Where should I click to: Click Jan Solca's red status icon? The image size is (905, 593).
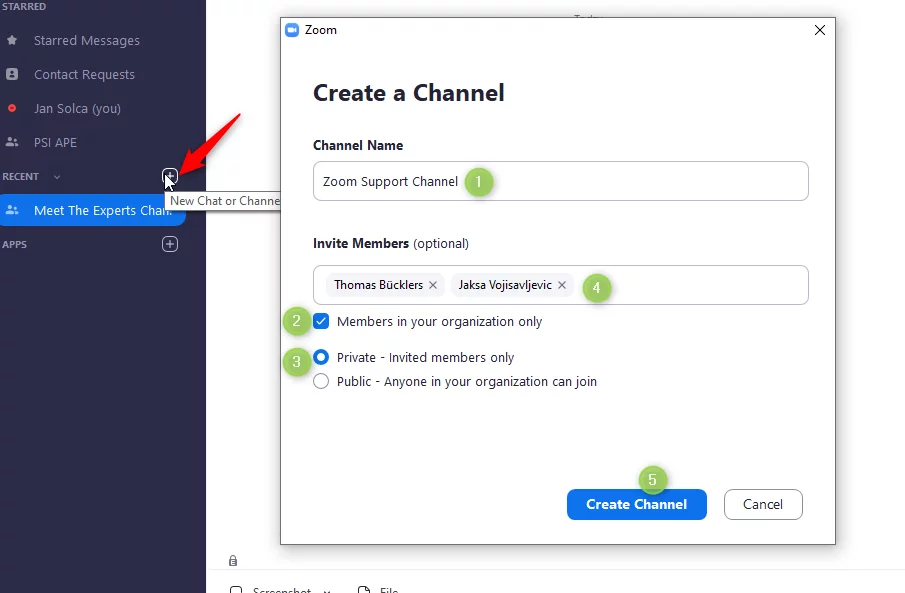coord(12,109)
